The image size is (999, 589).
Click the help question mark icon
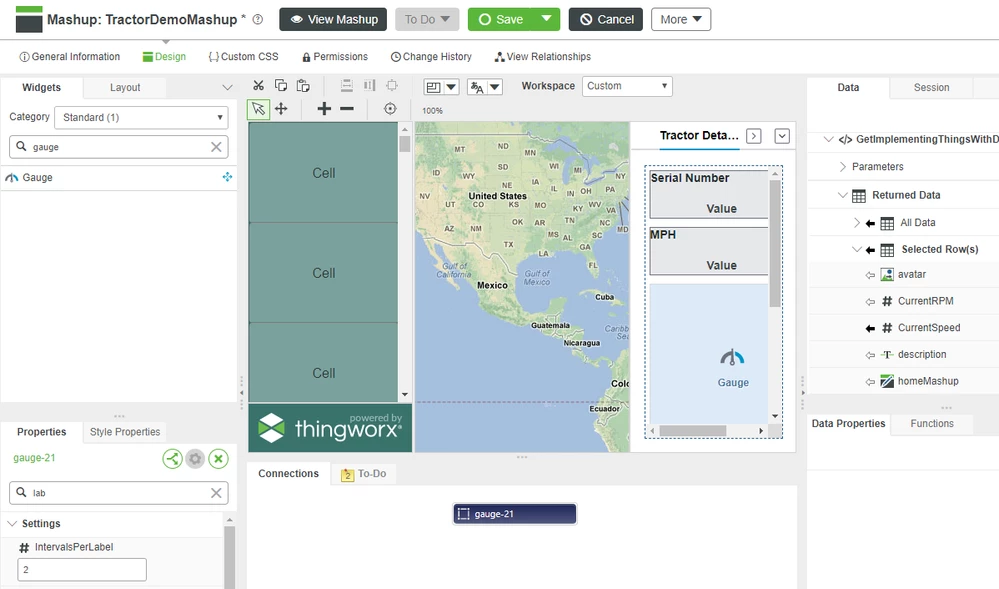(258, 19)
